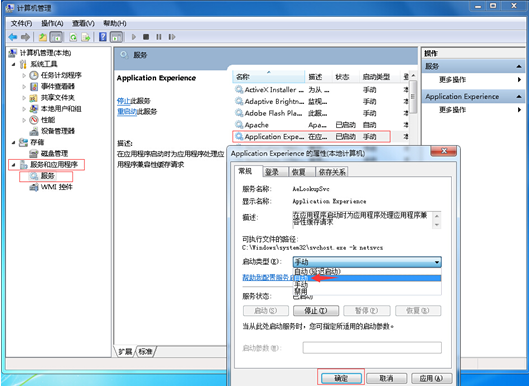
Task: Select 任务计划程序 in the tree
Action: 61,75
